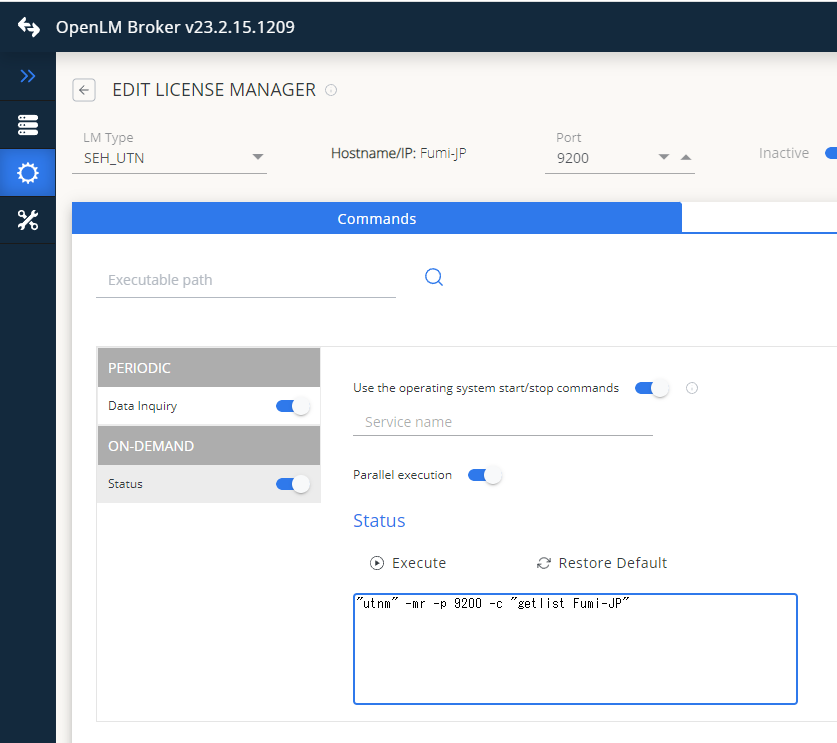
Task: Click Restore Default button
Action: point(602,563)
